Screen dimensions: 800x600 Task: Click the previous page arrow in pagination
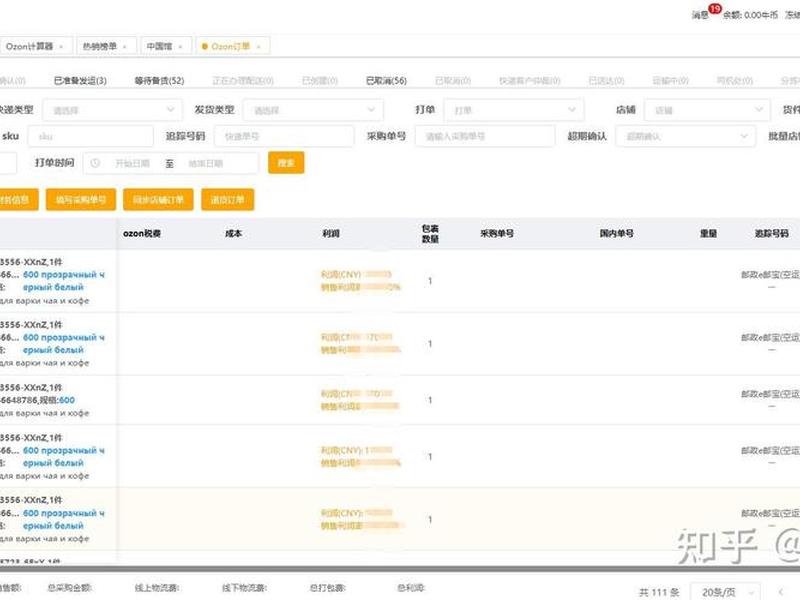pyautogui.click(x=781, y=592)
